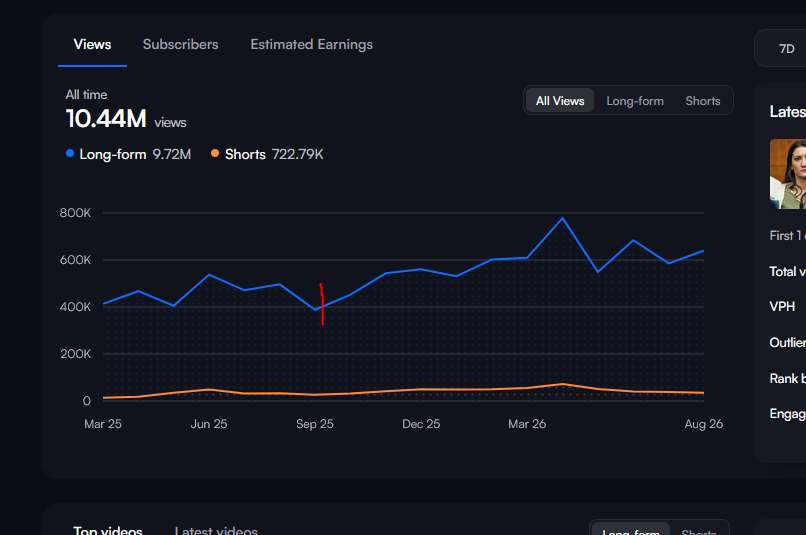
Task: Click the Dec 25 axis label
Action: click(x=421, y=424)
